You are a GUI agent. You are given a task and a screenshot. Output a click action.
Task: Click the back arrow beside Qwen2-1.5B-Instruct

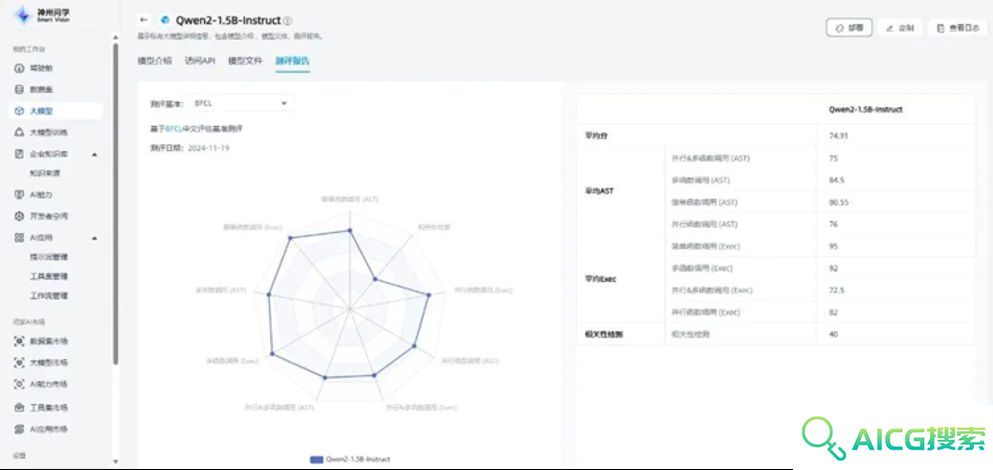pos(144,20)
